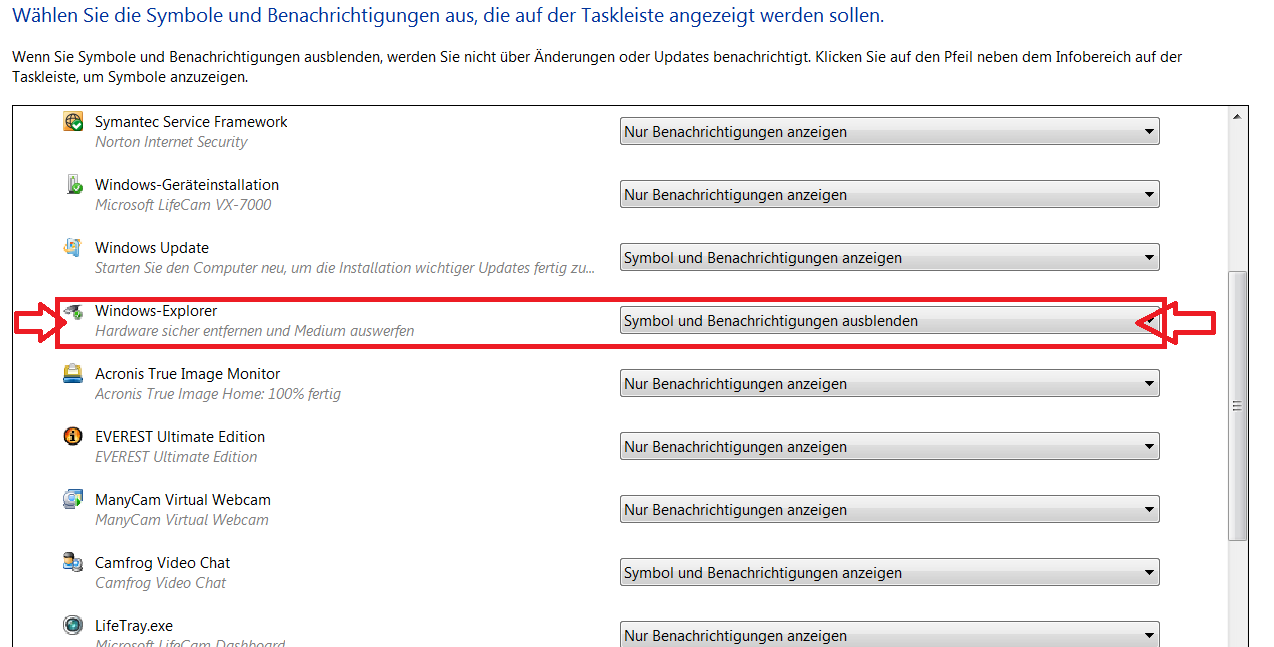Select the 'Windows-Geräteinstallation' label
This screenshot has height=647, width=1274.
(x=187, y=185)
